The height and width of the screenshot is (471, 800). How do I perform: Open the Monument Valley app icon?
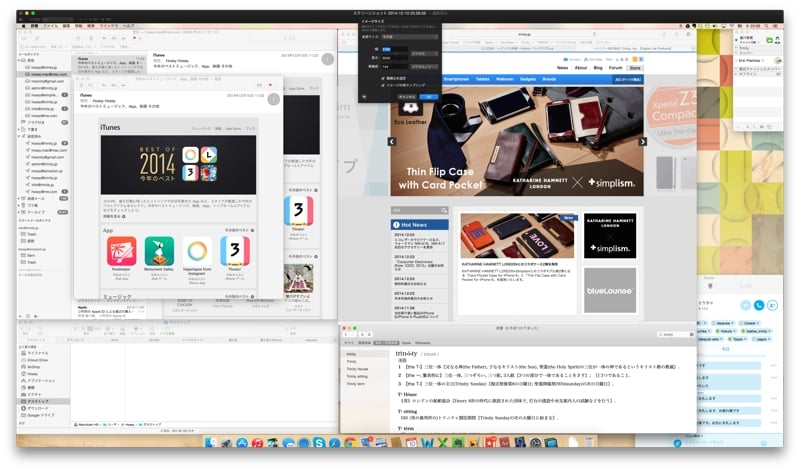pos(159,250)
